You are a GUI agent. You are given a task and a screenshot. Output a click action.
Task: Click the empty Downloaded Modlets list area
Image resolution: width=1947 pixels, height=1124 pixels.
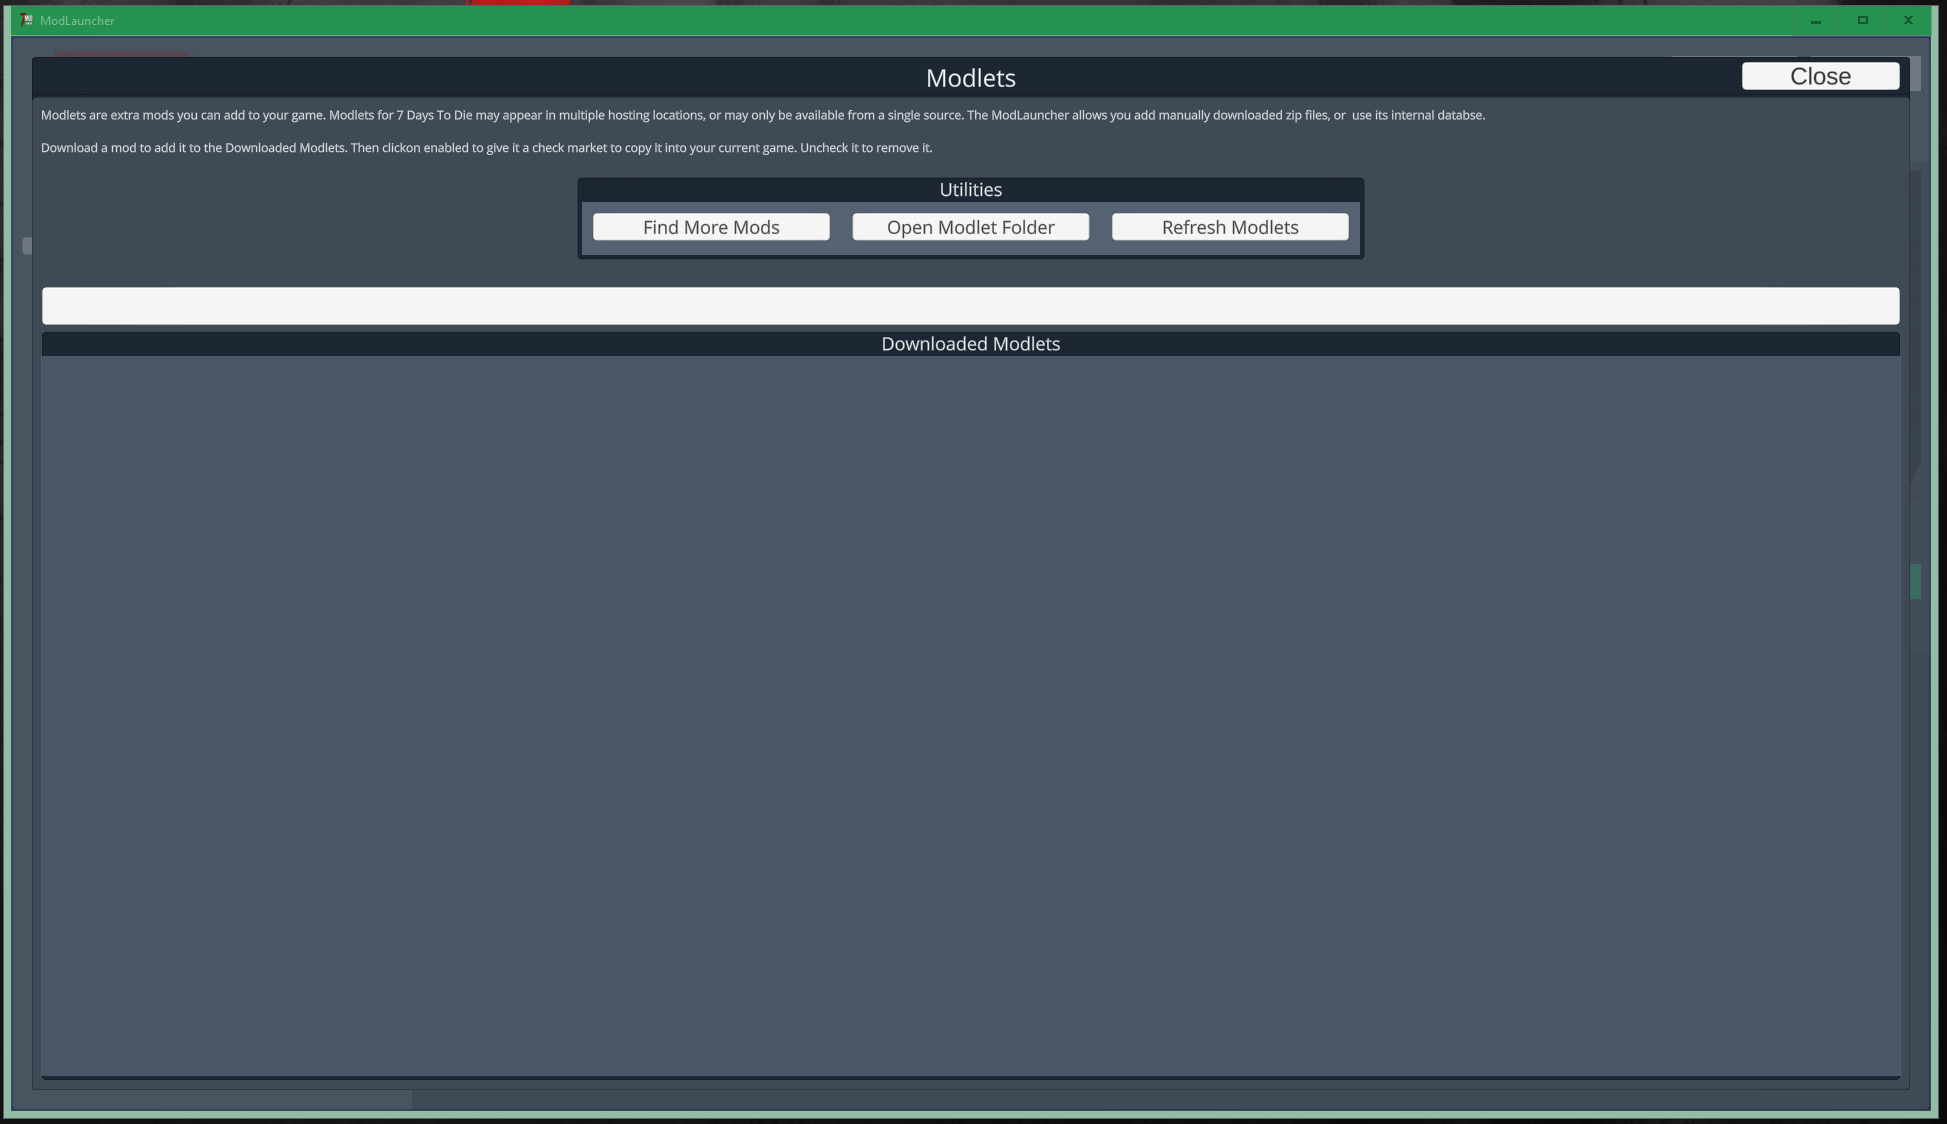(x=969, y=700)
